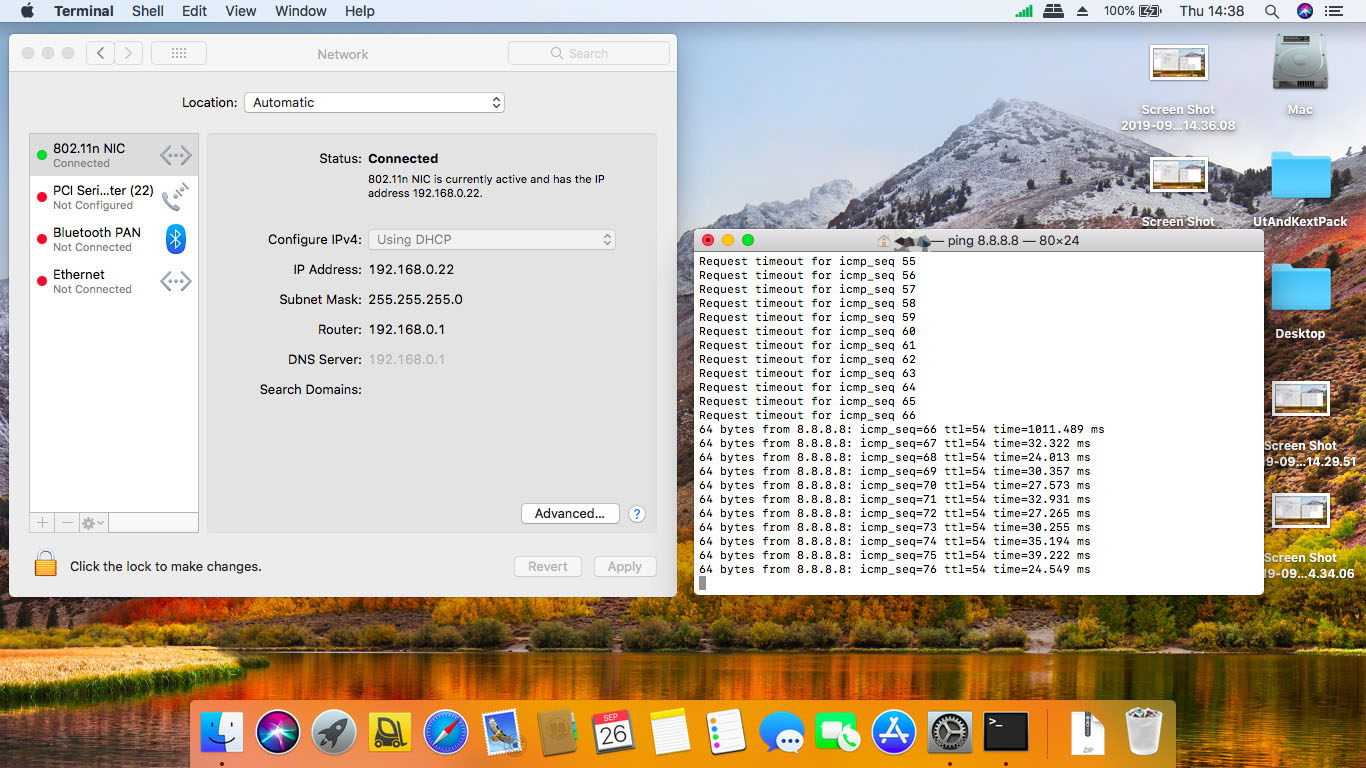The image size is (1366, 768).
Task: Open the help question mark button
Action: coord(636,514)
